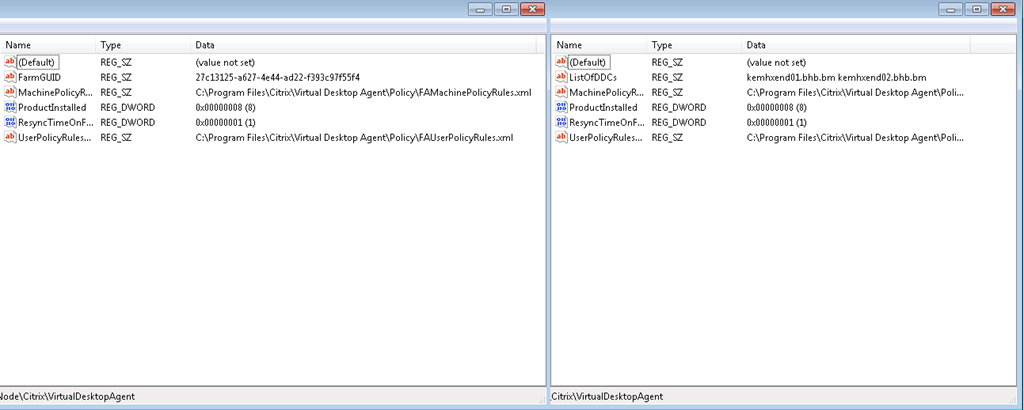Select (Default) name in left window
The width and height of the screenshot is (1024, 410).
point(38,63)
